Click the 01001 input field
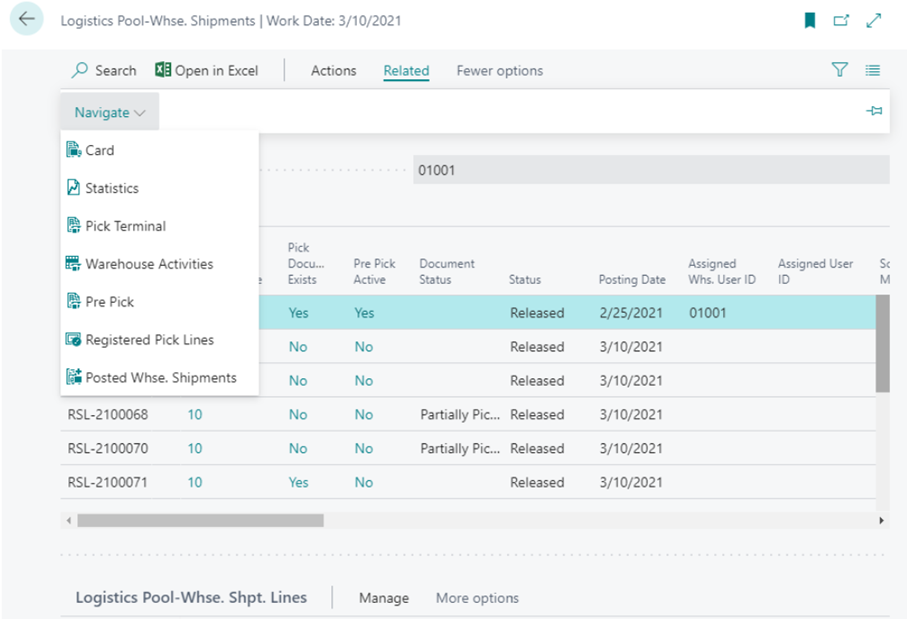Viewport: 907px width, 619px height. tap(650, 170)
